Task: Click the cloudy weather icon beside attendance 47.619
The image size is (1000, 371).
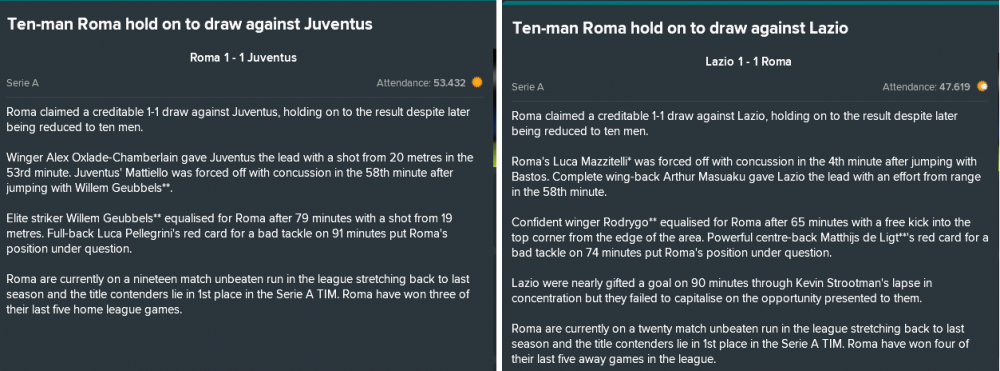Action: point(982,87)
